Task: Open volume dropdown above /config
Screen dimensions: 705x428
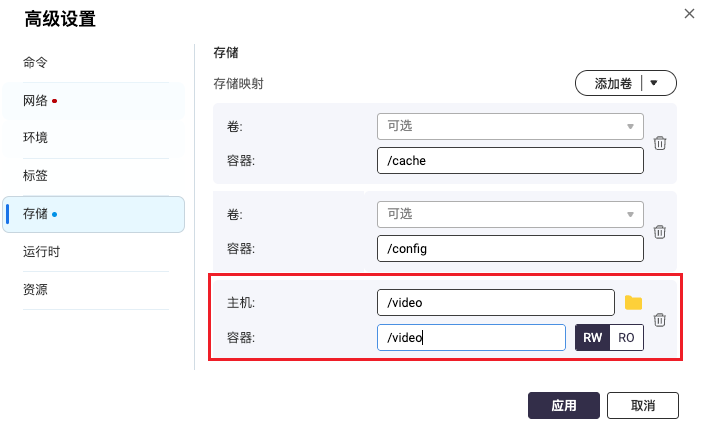Action: 510,214
